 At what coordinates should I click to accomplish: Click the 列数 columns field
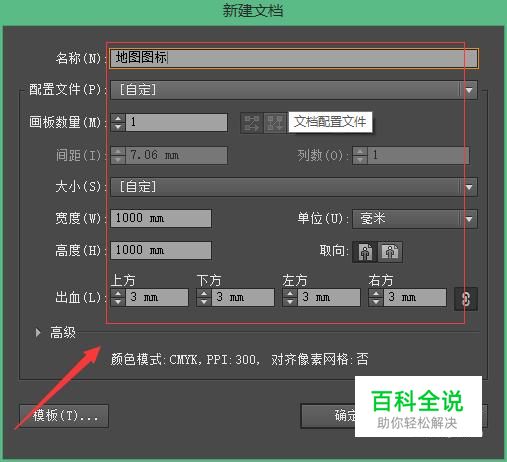coord(418,155)
